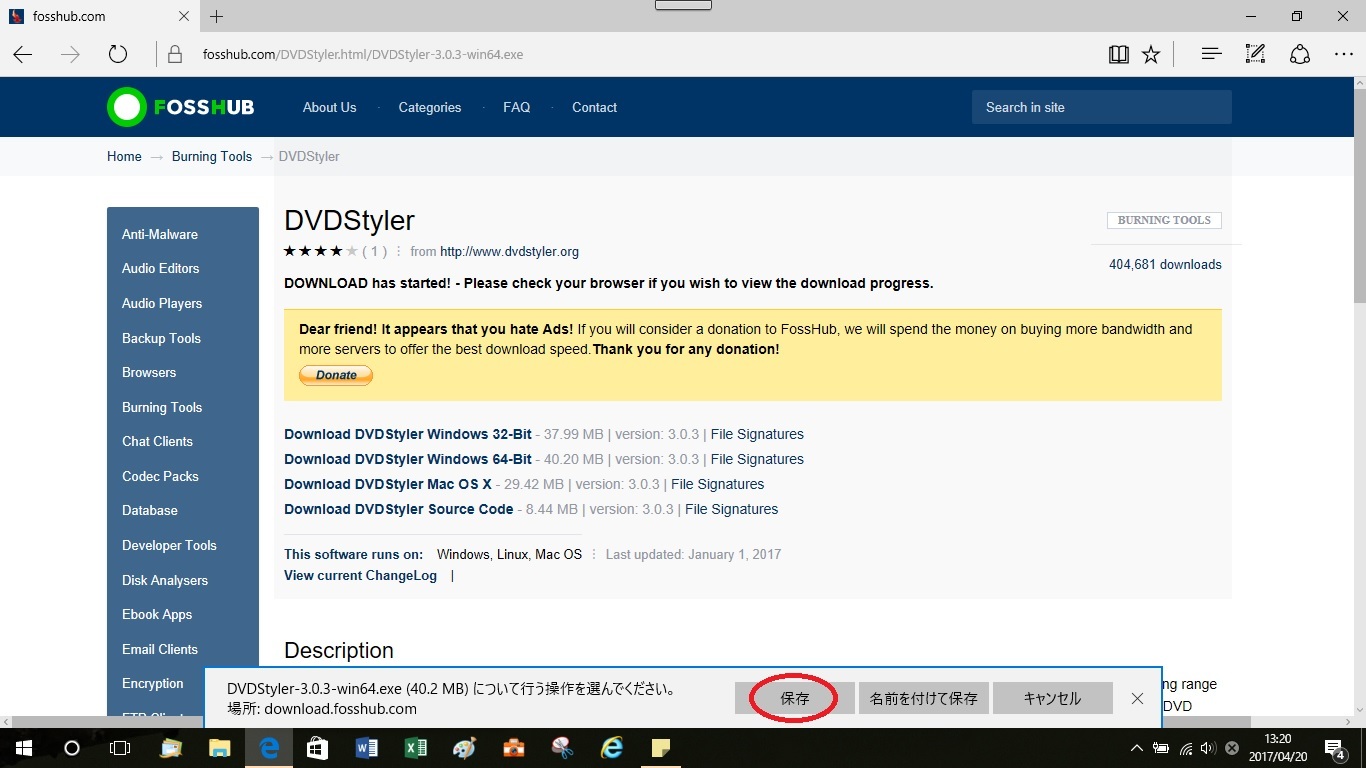Dismiss the download notification bar
This screenshot has width=1366, height=768.
click(x=1137, y=699)
